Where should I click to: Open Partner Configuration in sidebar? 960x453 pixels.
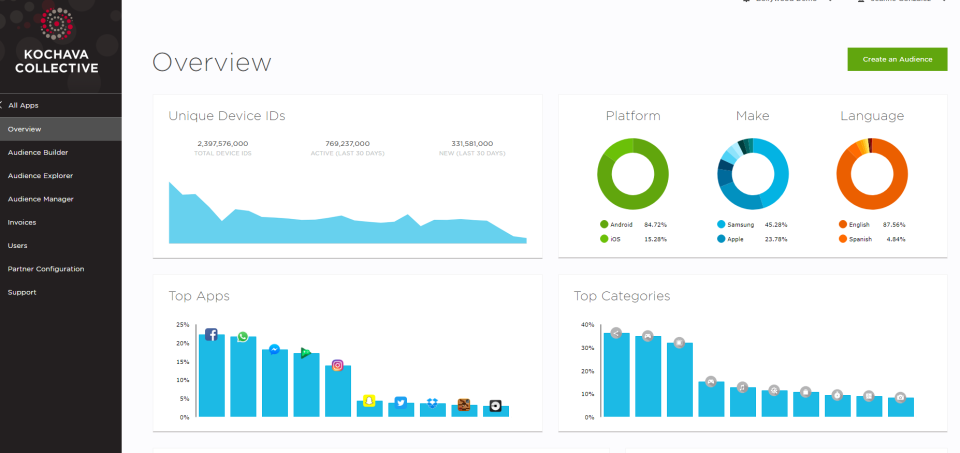(x=46, y=269)
